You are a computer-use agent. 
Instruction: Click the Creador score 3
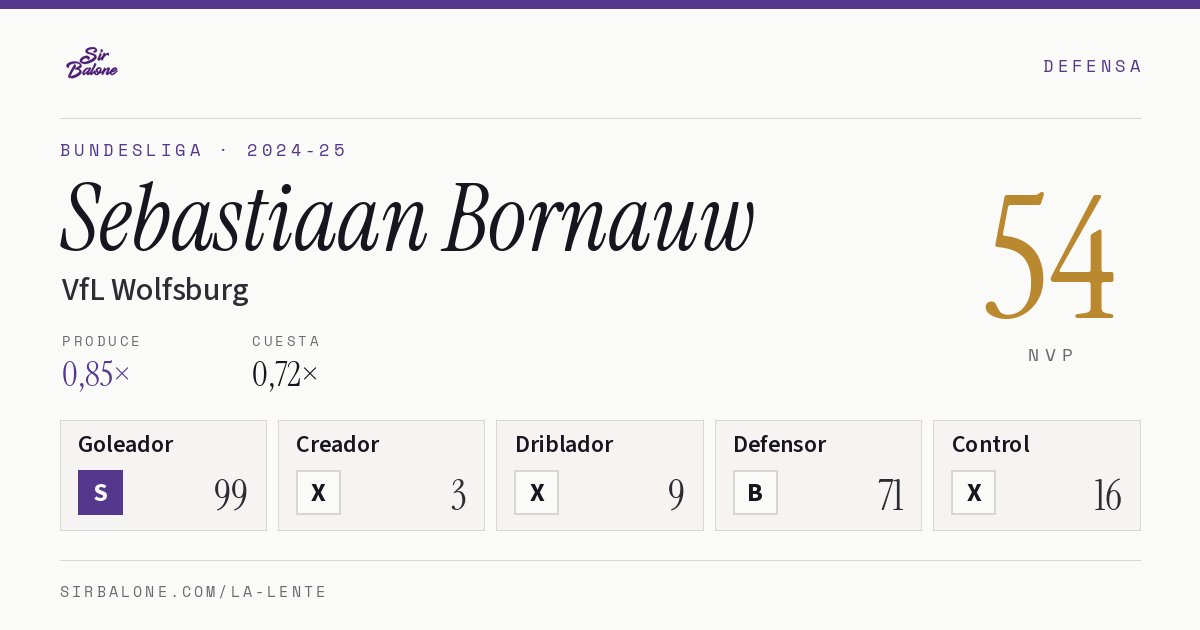(458, 495)
